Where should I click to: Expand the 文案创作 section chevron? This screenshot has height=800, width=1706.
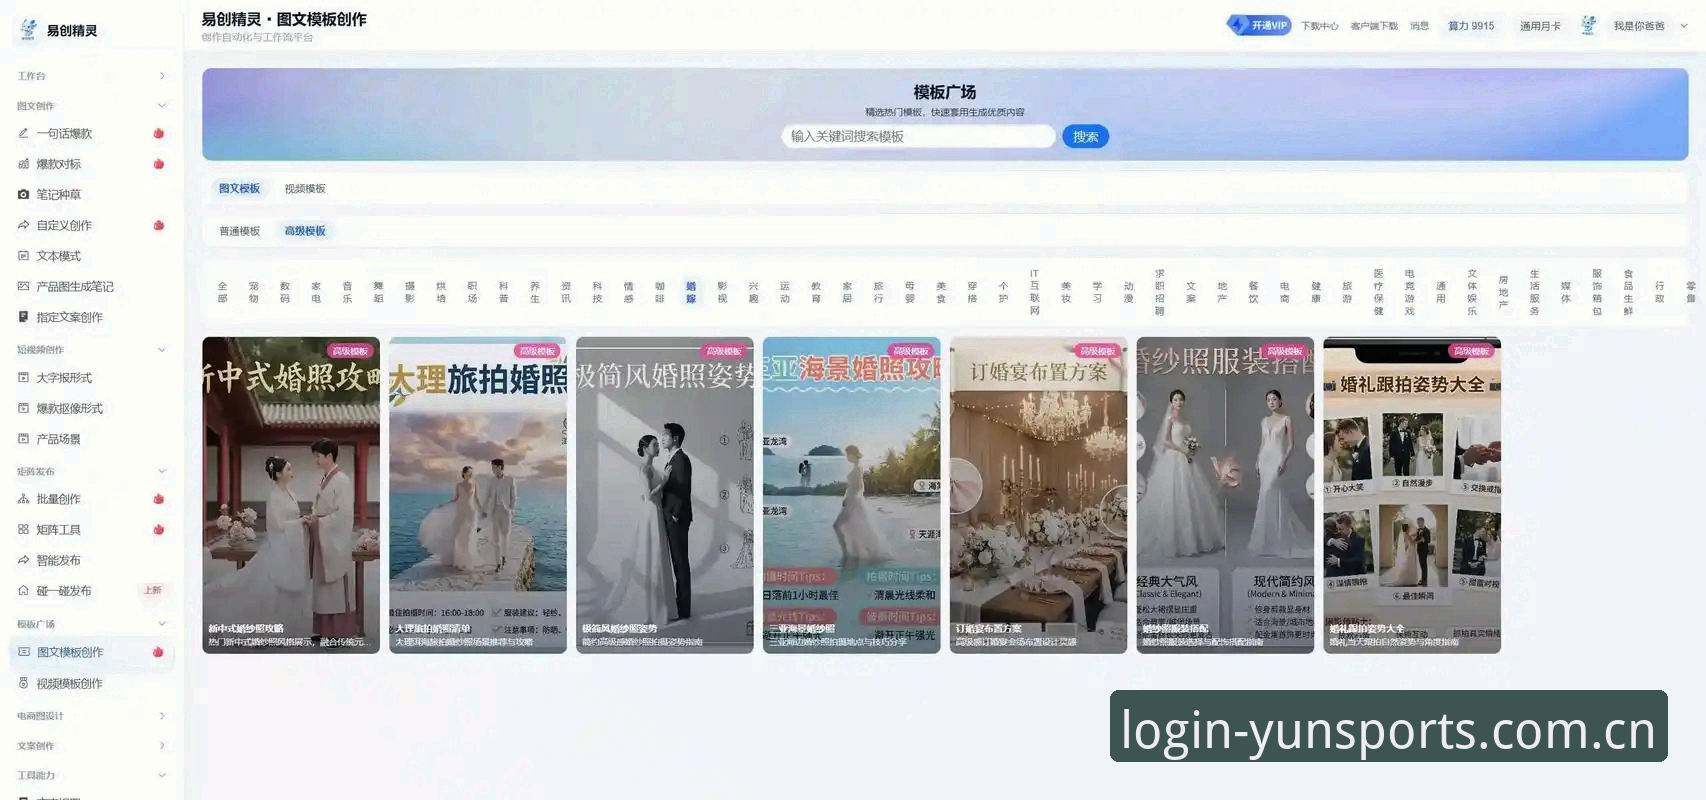click(x=162, y=746)
